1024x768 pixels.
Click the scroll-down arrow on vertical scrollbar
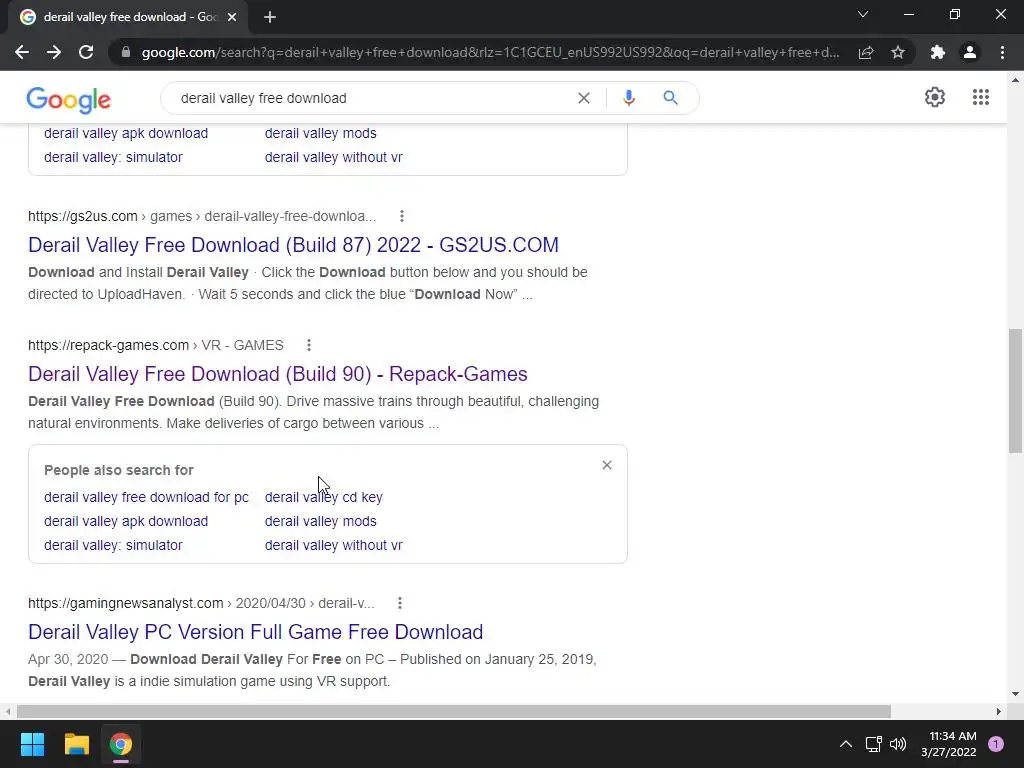click(x=1015, y=694)
